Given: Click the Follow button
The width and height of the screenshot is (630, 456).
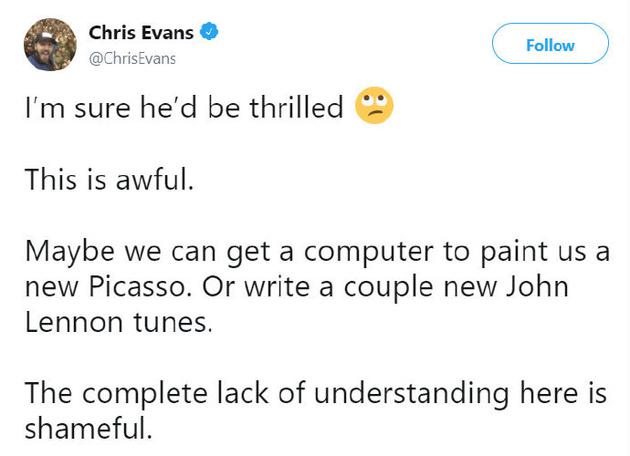Looking at the screenshot, I should point(550,45).
